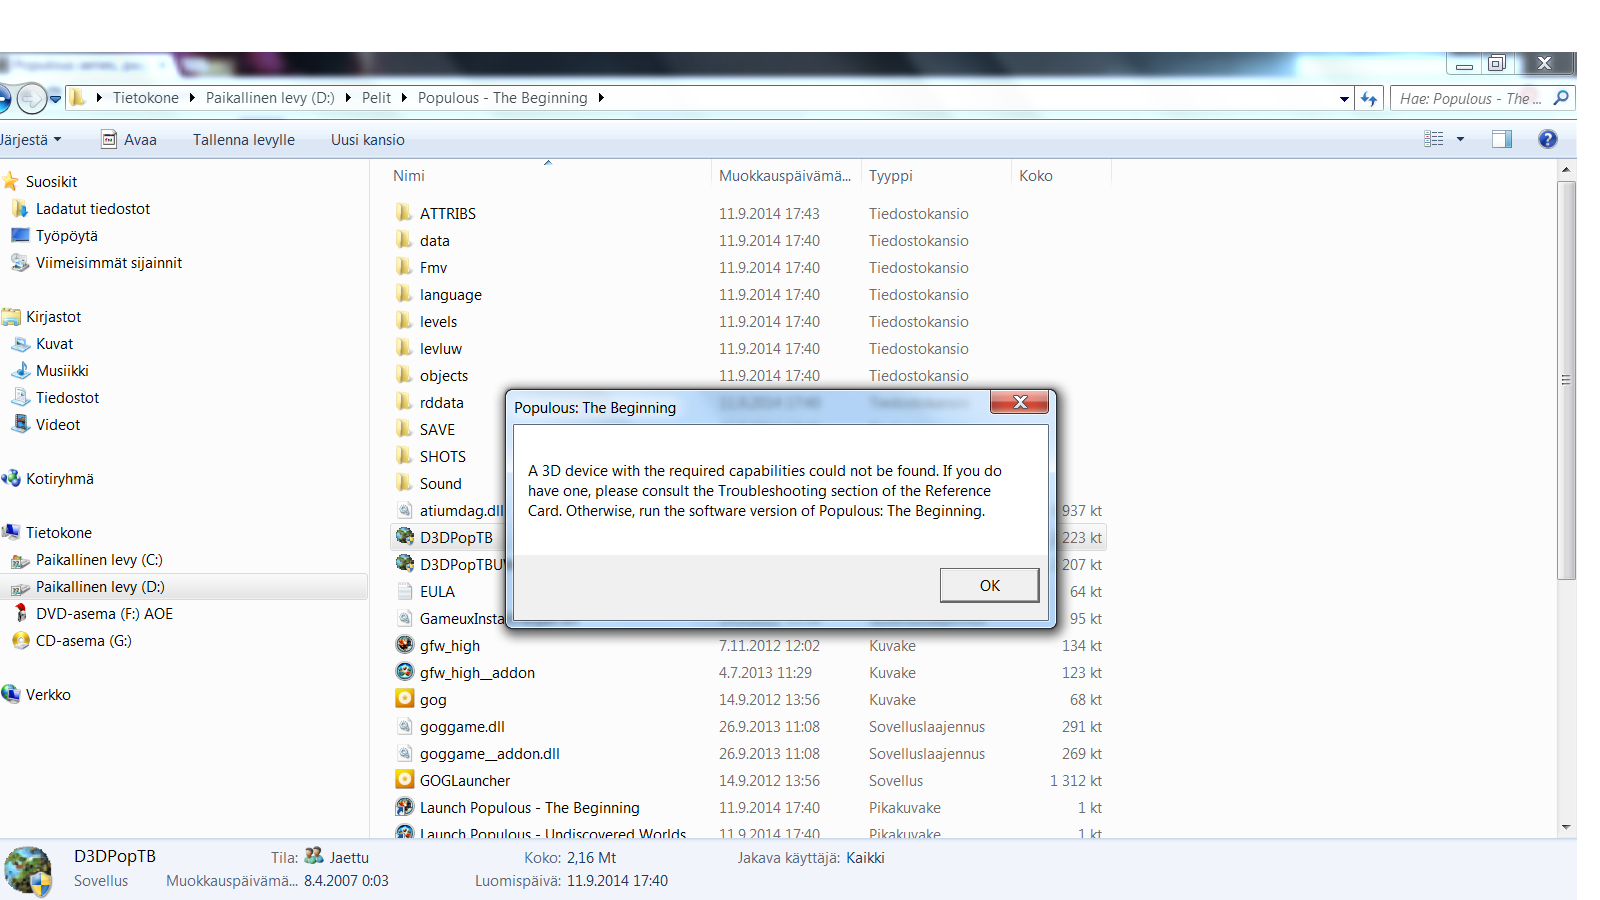
Task: Select the D3DPopTBU application icon
Action: tap(404, 564)
